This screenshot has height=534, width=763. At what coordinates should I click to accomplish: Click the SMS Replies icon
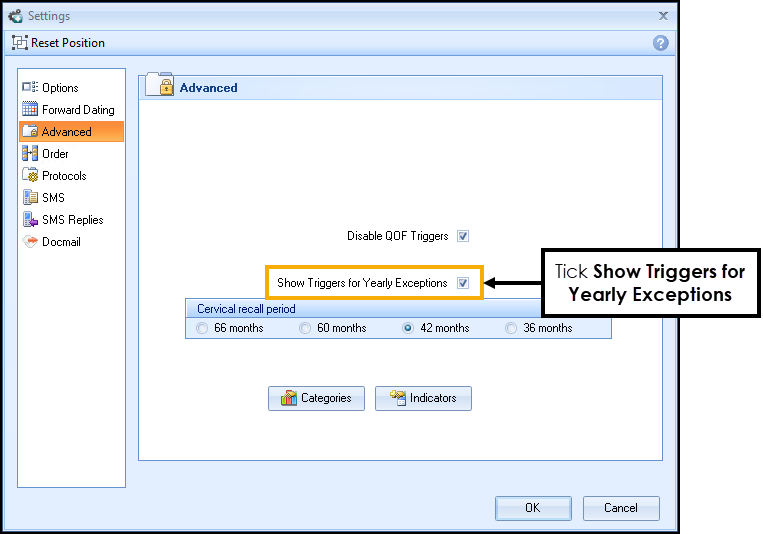(x=30, y=220)
